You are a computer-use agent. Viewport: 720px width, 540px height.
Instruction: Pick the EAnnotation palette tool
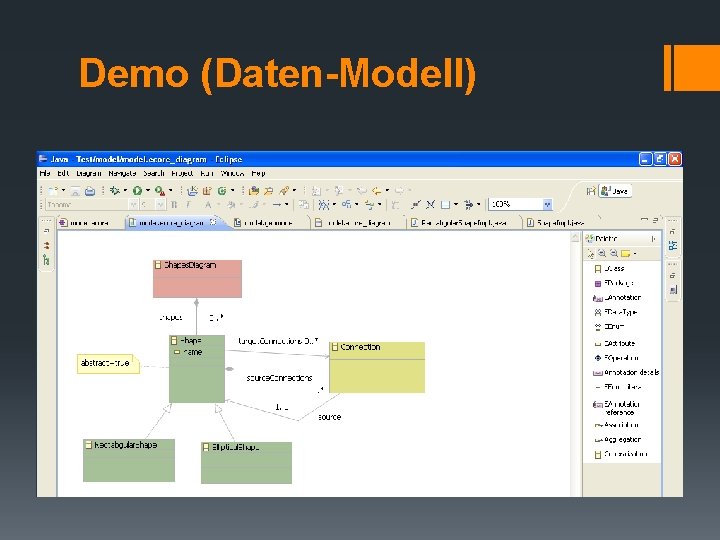tap(617, 298)
